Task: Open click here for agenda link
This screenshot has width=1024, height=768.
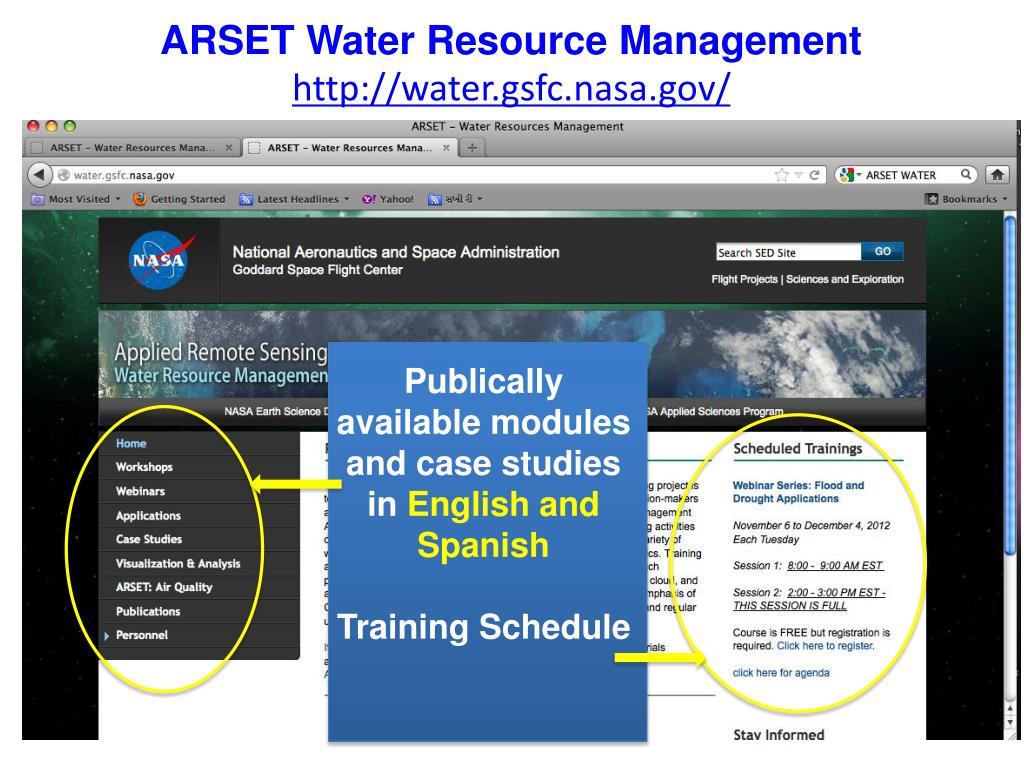Action: 781,673
